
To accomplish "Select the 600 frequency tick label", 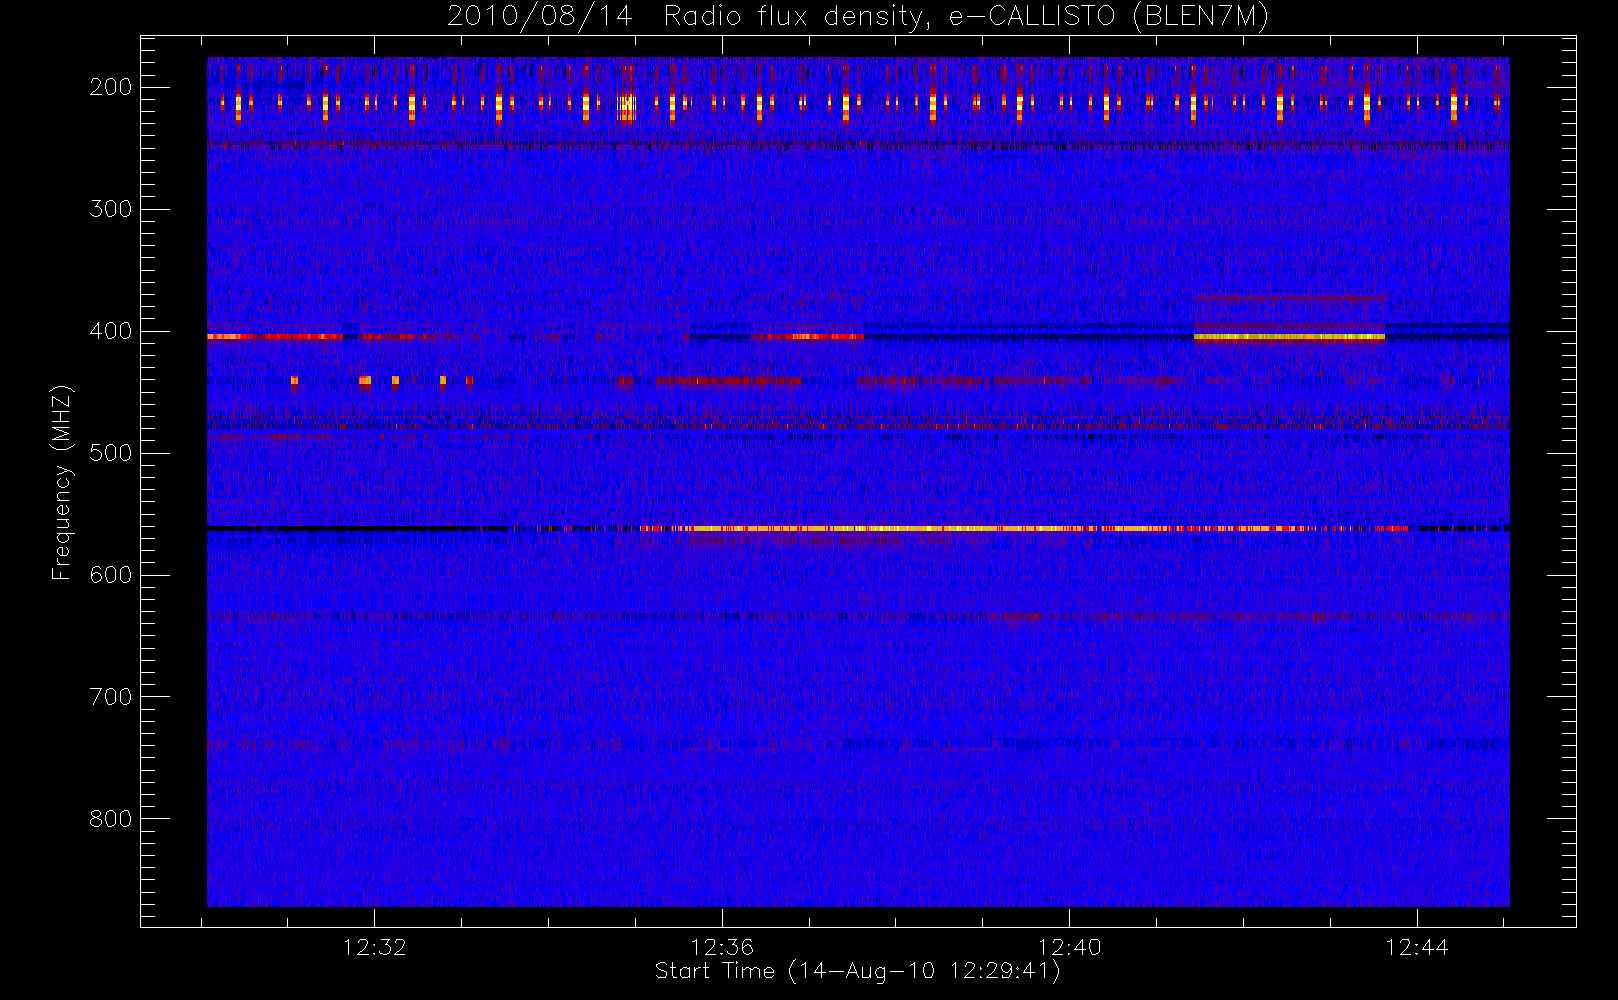I will click(110, 575).
